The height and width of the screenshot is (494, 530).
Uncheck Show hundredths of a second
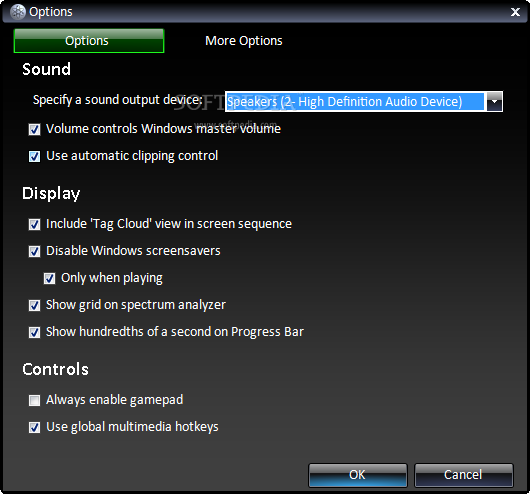tap(34, 332)
